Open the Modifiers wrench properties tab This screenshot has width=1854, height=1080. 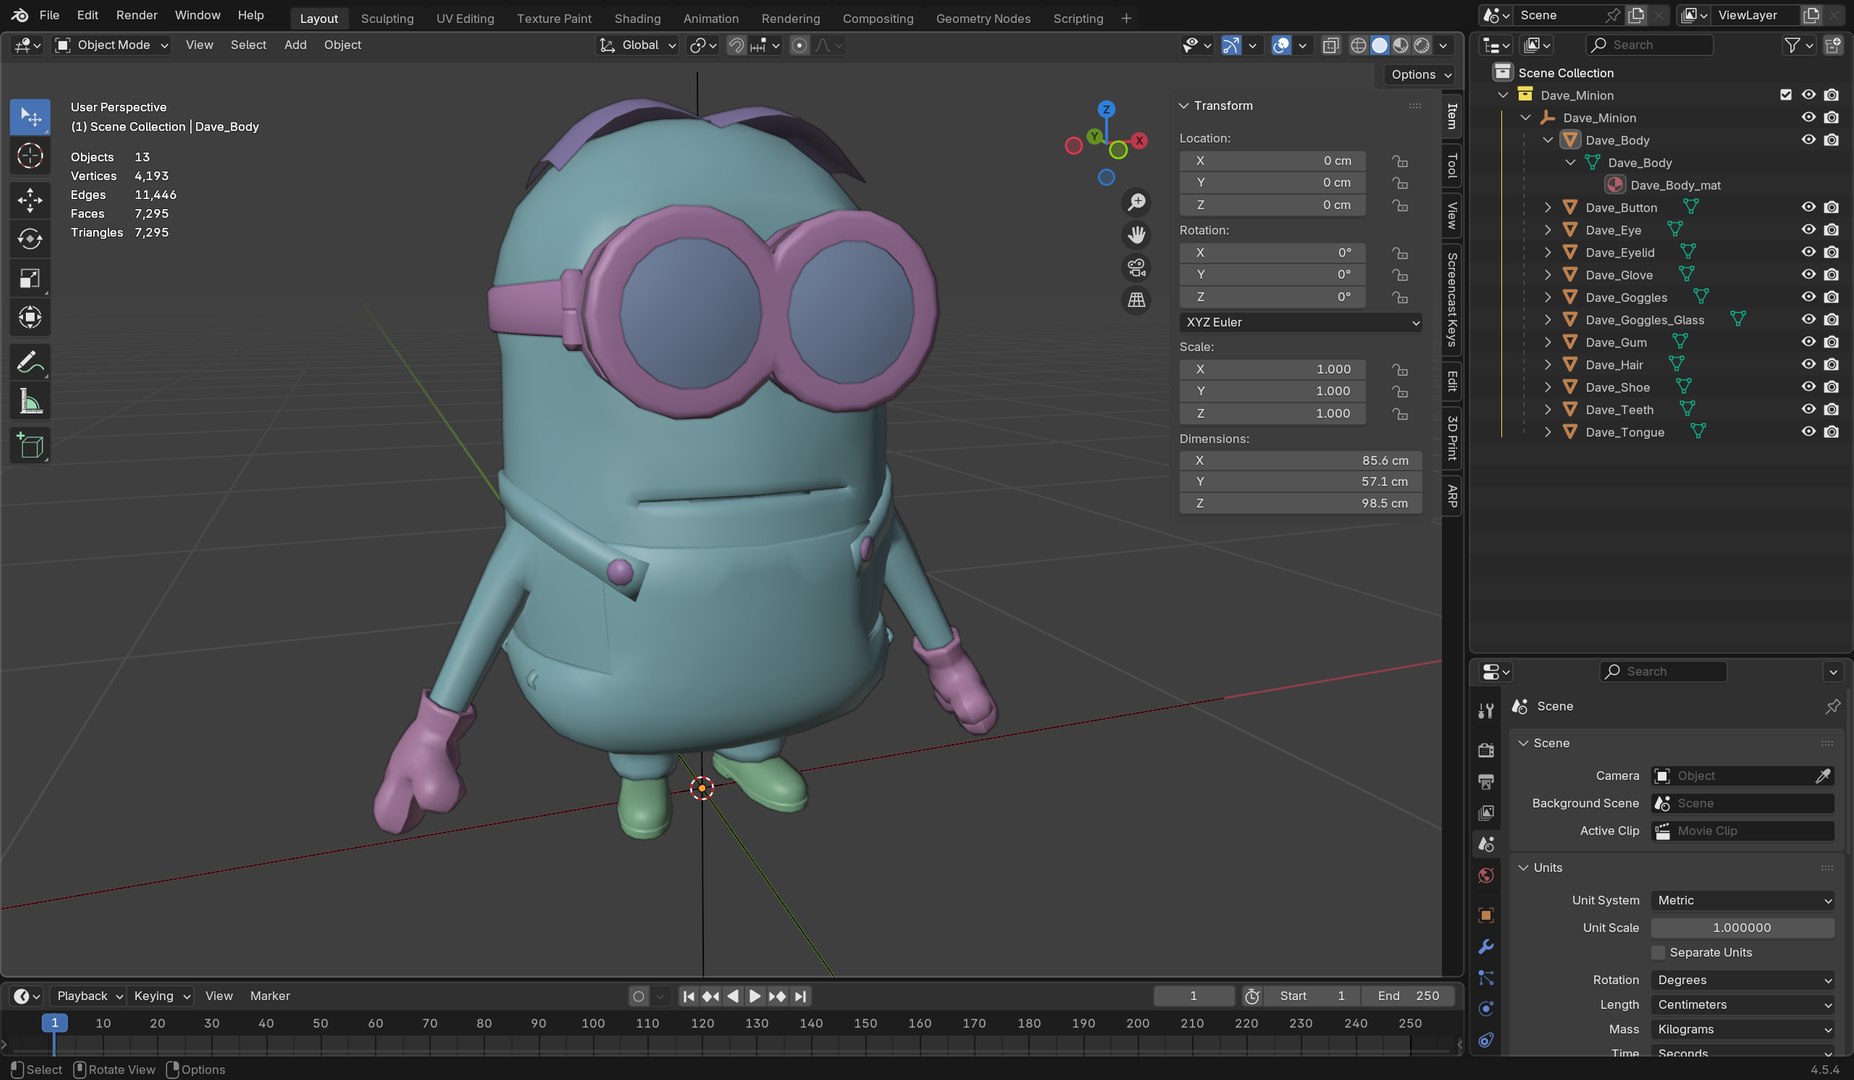(x=1486, y=947)
